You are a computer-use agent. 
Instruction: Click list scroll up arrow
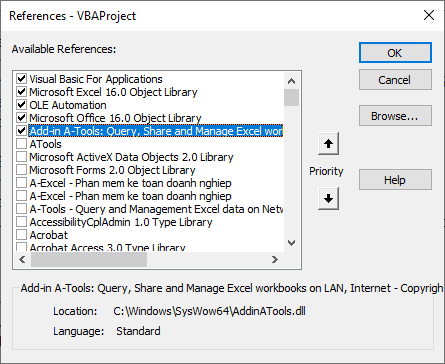[x=291, y=81]
